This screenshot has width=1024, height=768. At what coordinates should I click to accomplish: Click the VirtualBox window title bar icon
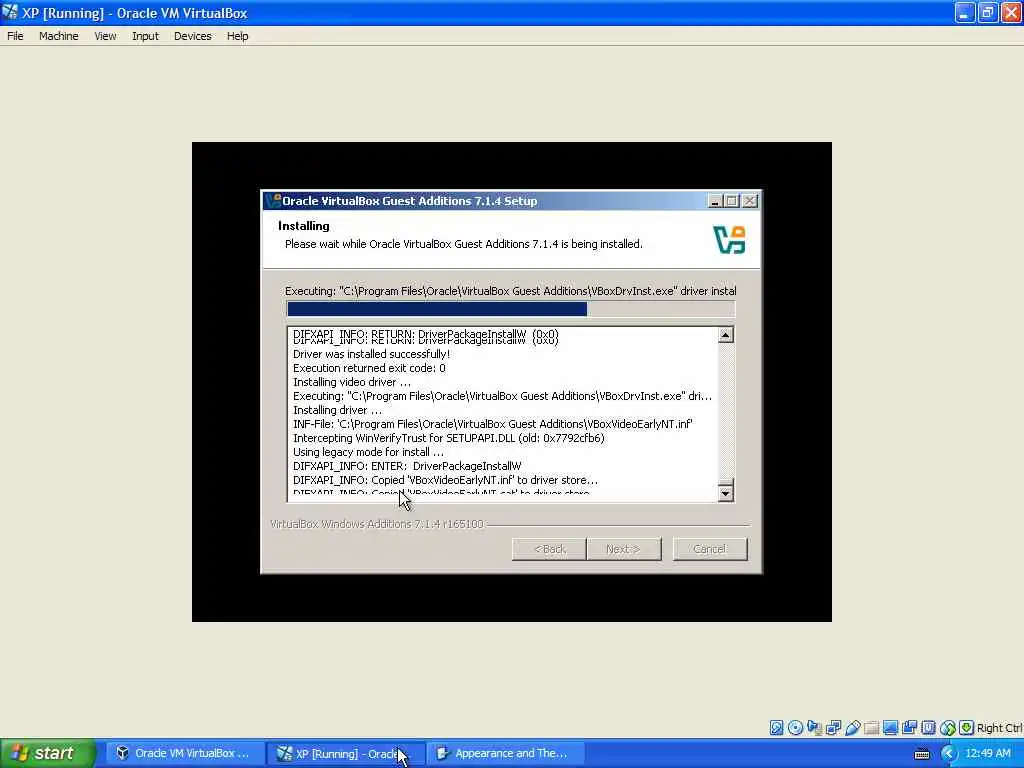coord(10,12)
